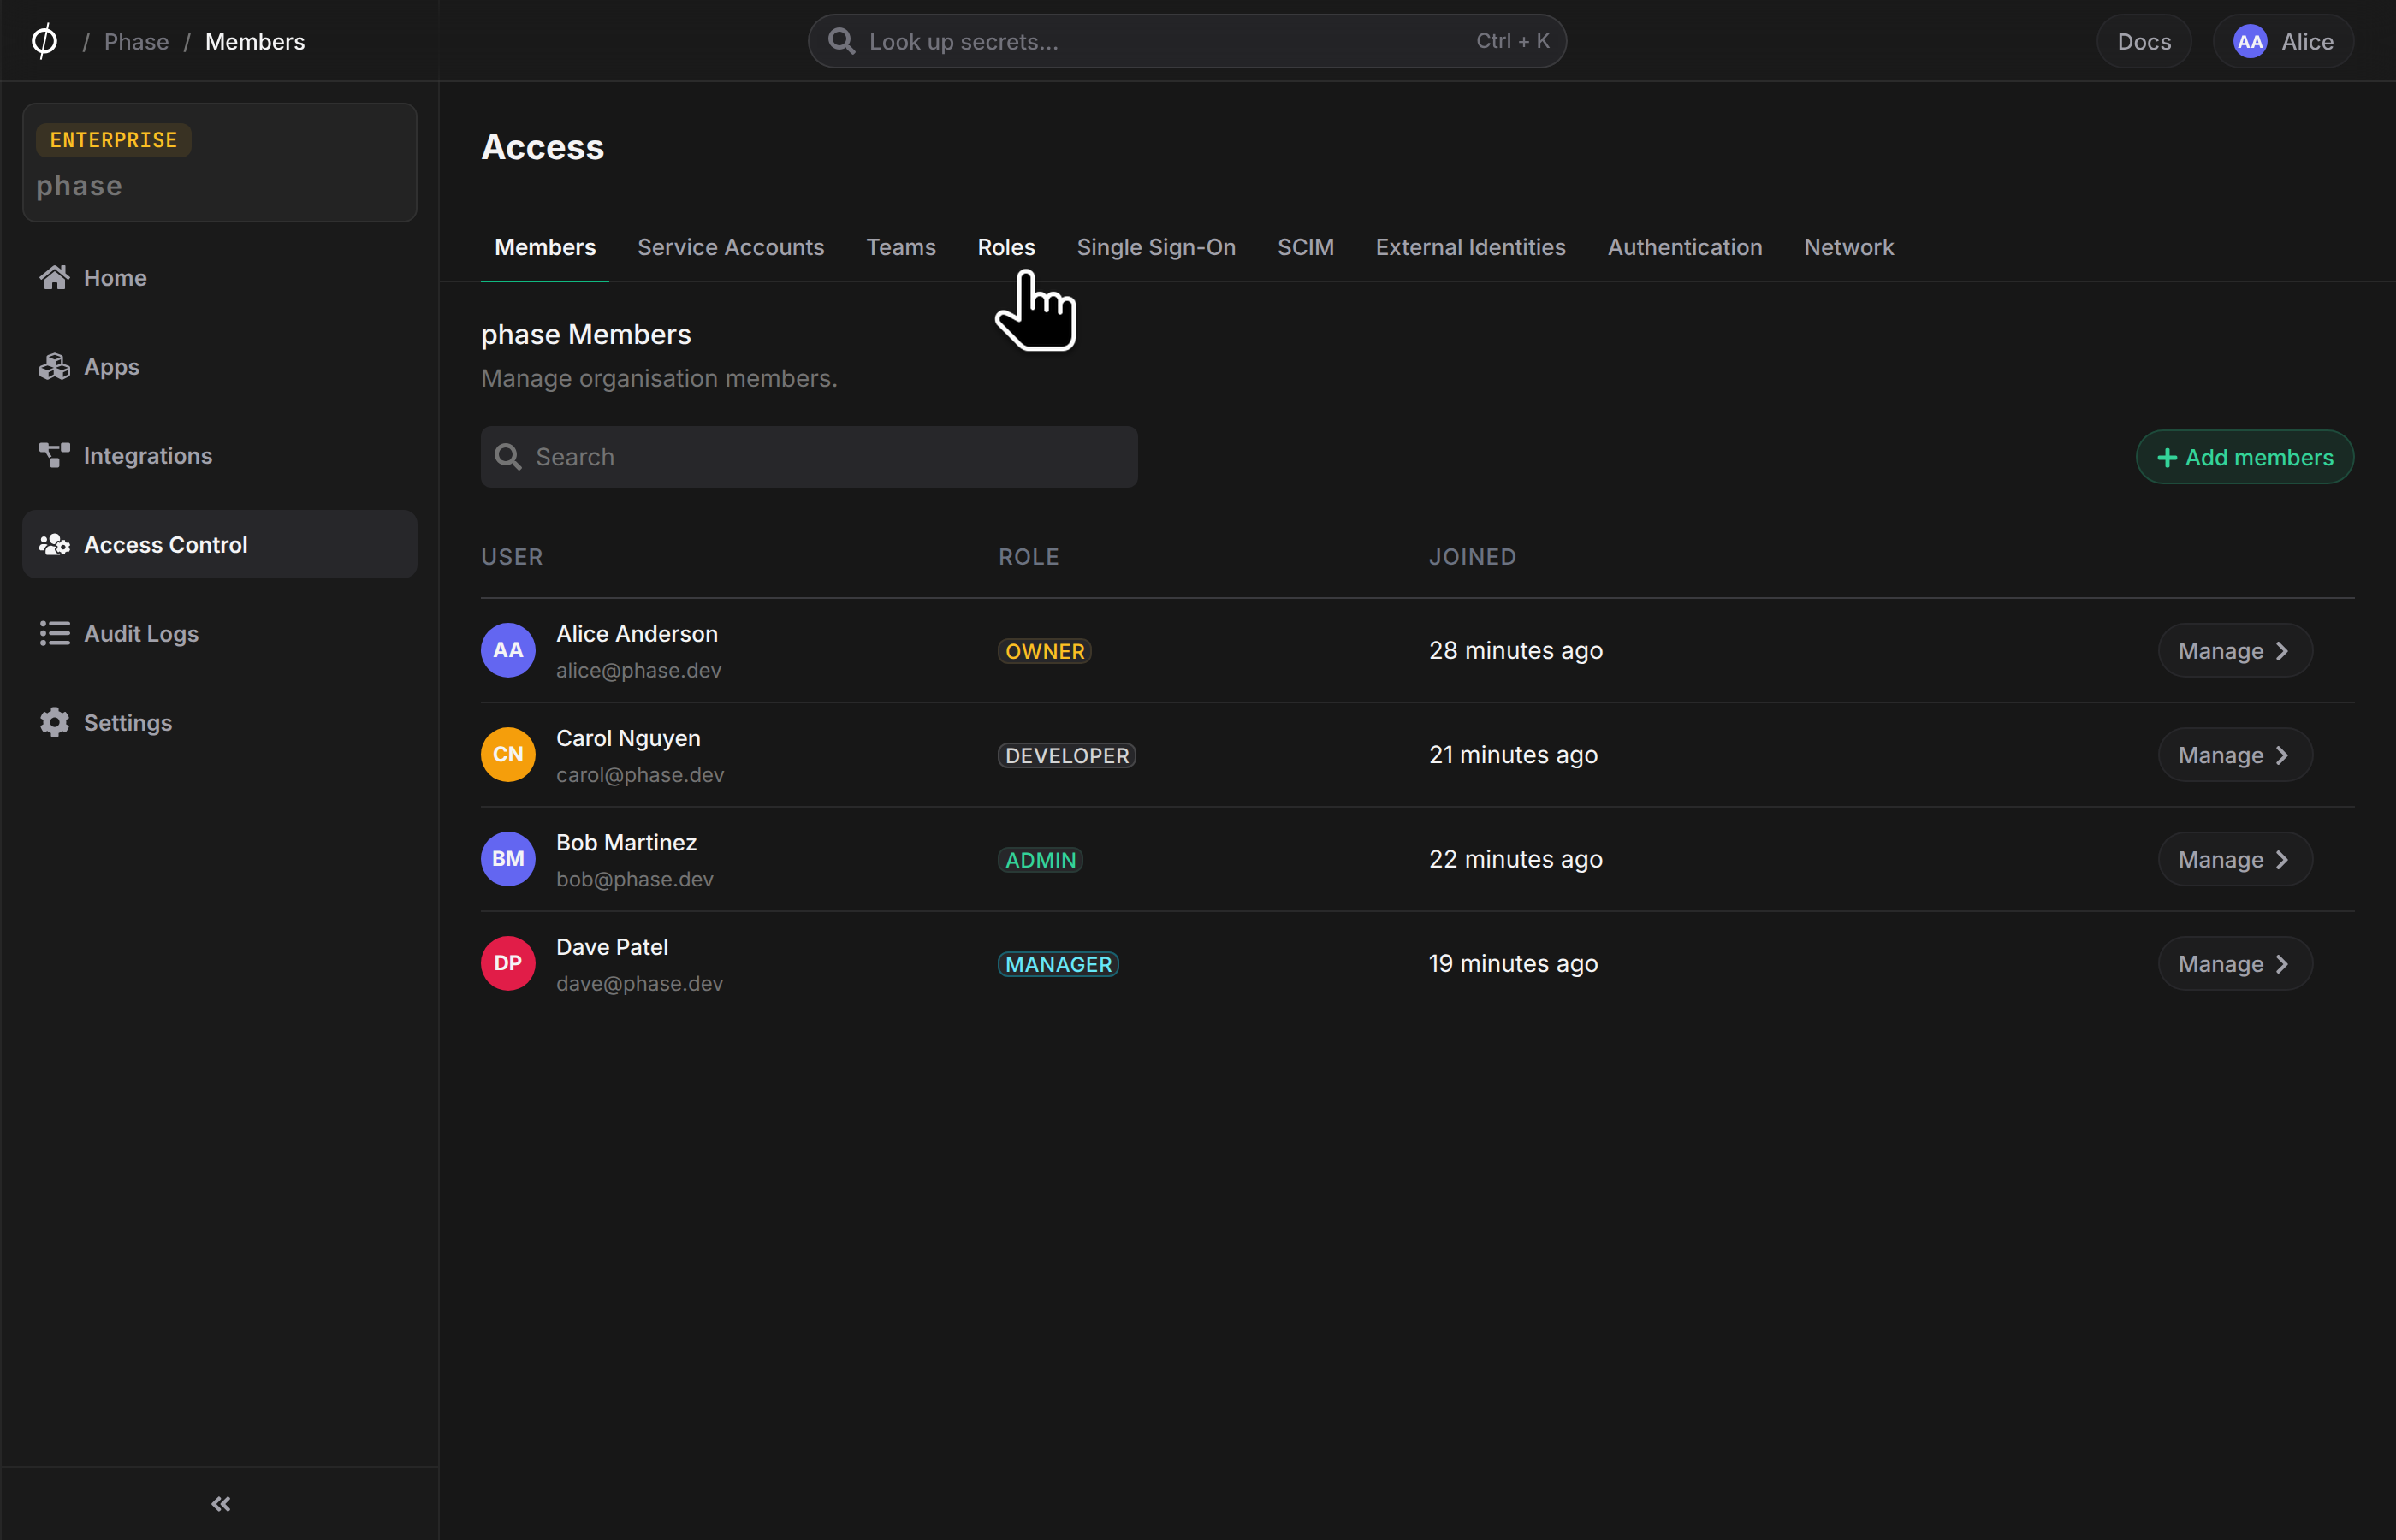Click the DEVELOPER role badge
Screen dimensions: 2396x1540
pyautogui.click(x=1066, y=755)
